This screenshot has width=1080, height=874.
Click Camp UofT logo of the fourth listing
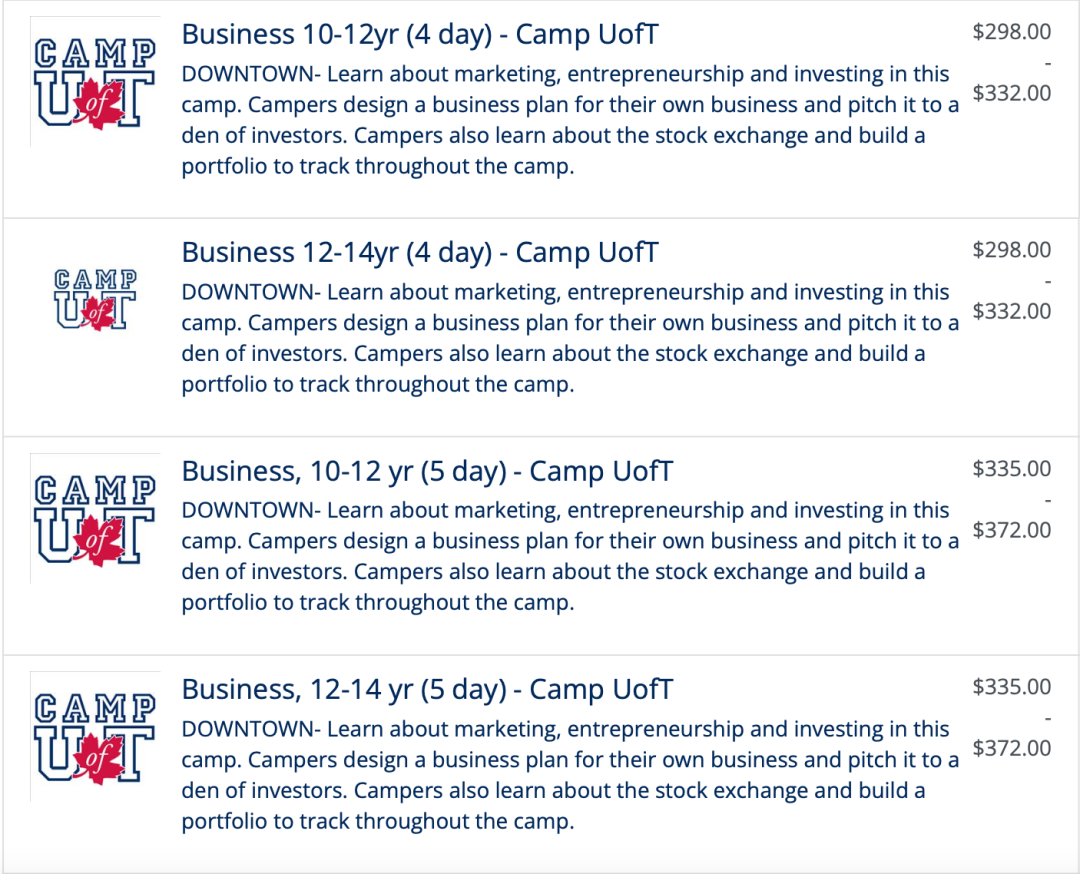click(95, 737)
